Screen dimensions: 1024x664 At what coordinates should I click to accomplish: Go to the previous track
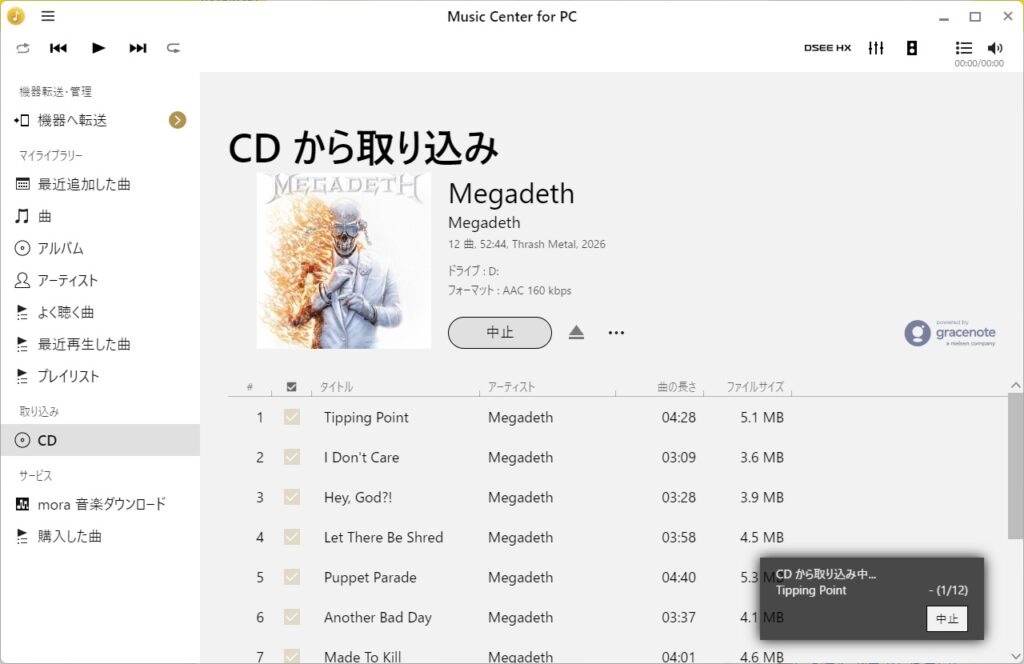58,48
